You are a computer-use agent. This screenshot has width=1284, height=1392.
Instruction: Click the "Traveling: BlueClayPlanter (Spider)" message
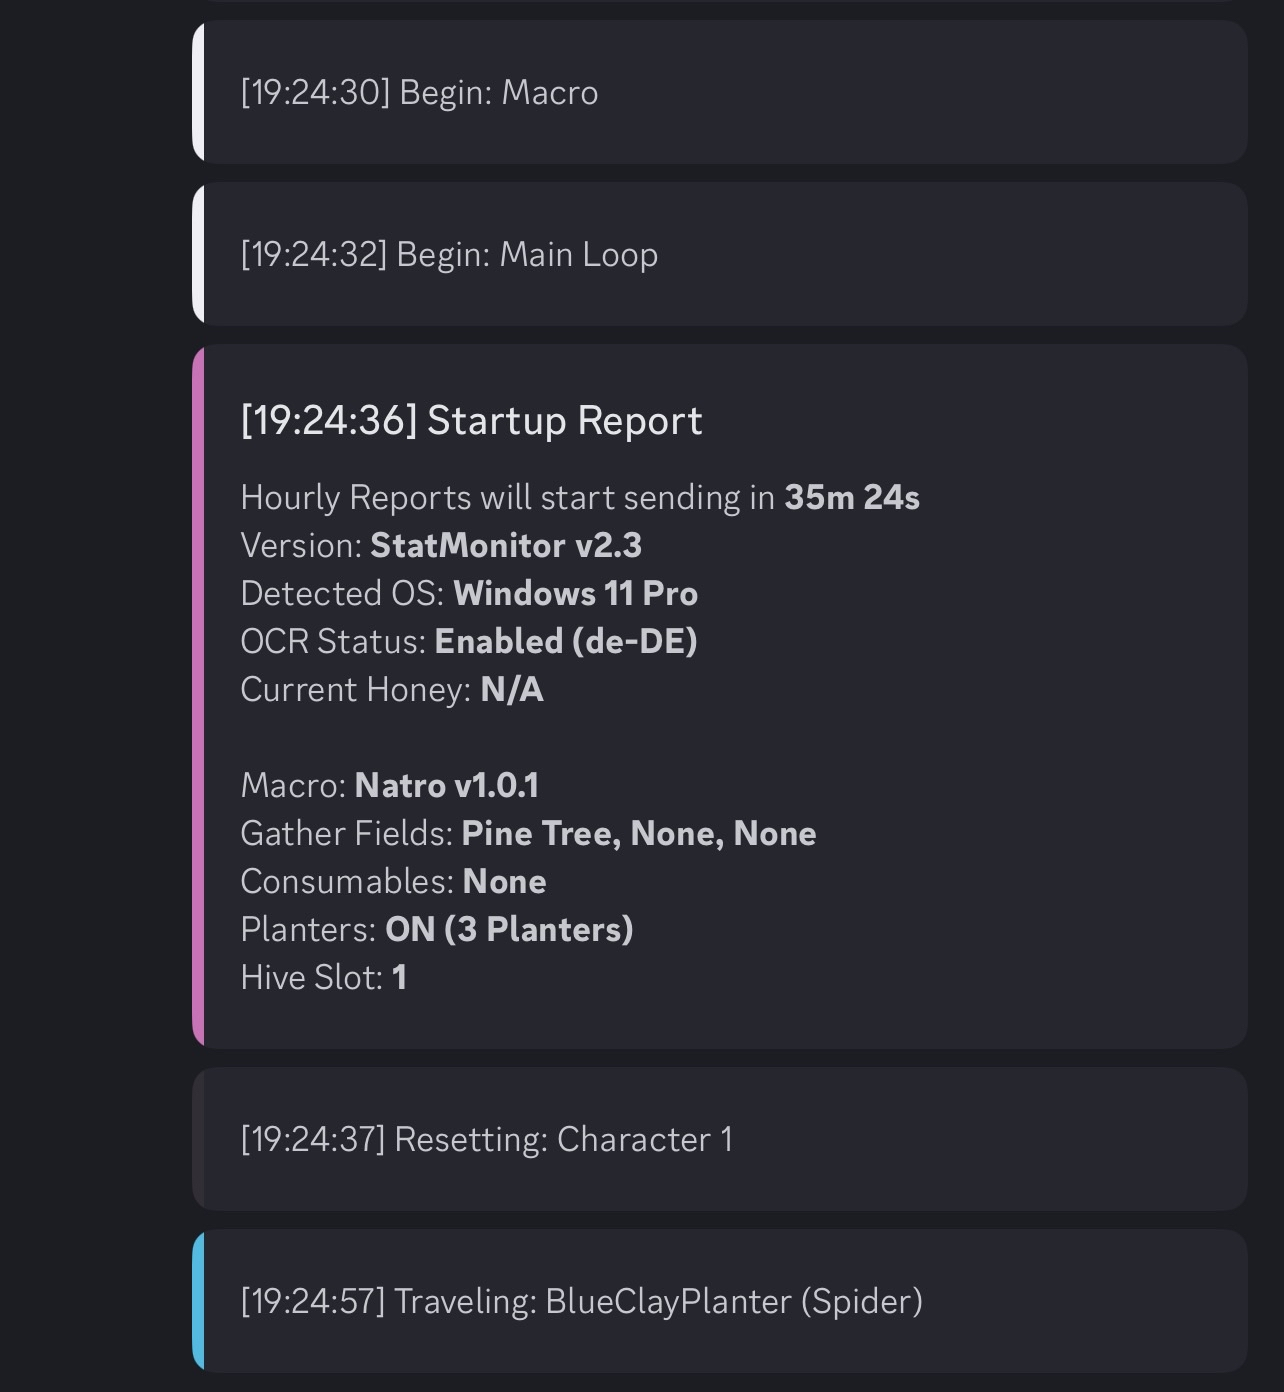pos(581,1302)
